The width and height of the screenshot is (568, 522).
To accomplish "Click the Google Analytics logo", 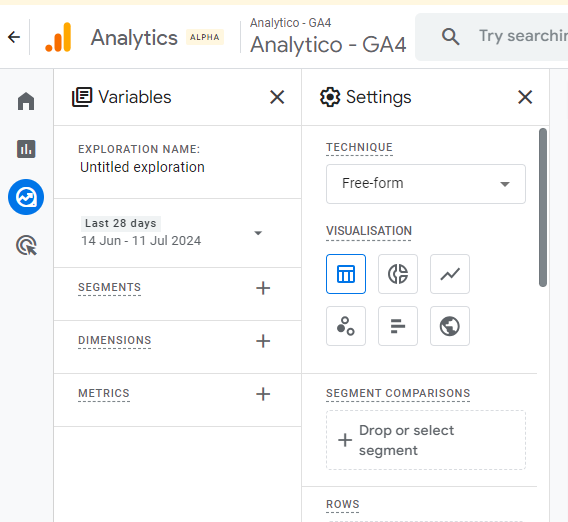I will [x=58, y=37].
